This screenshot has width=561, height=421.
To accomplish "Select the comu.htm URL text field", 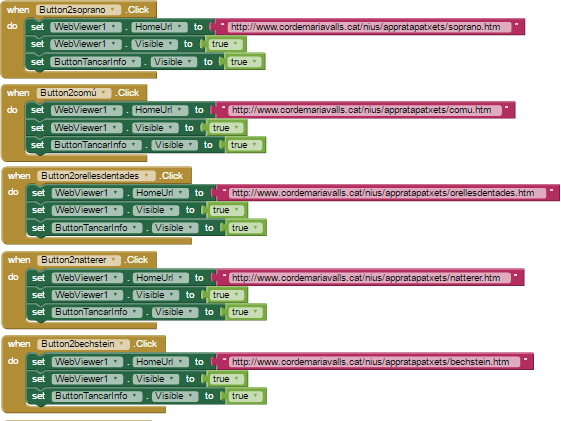I will [x=365, y=110].
